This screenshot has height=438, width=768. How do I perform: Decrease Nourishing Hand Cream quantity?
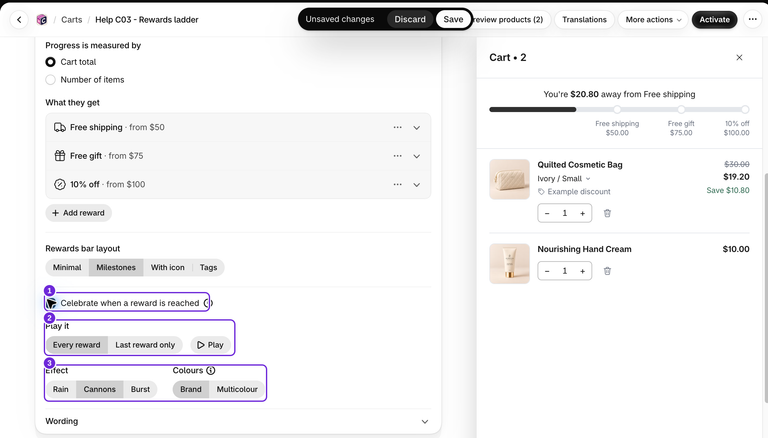pos(547,271)
